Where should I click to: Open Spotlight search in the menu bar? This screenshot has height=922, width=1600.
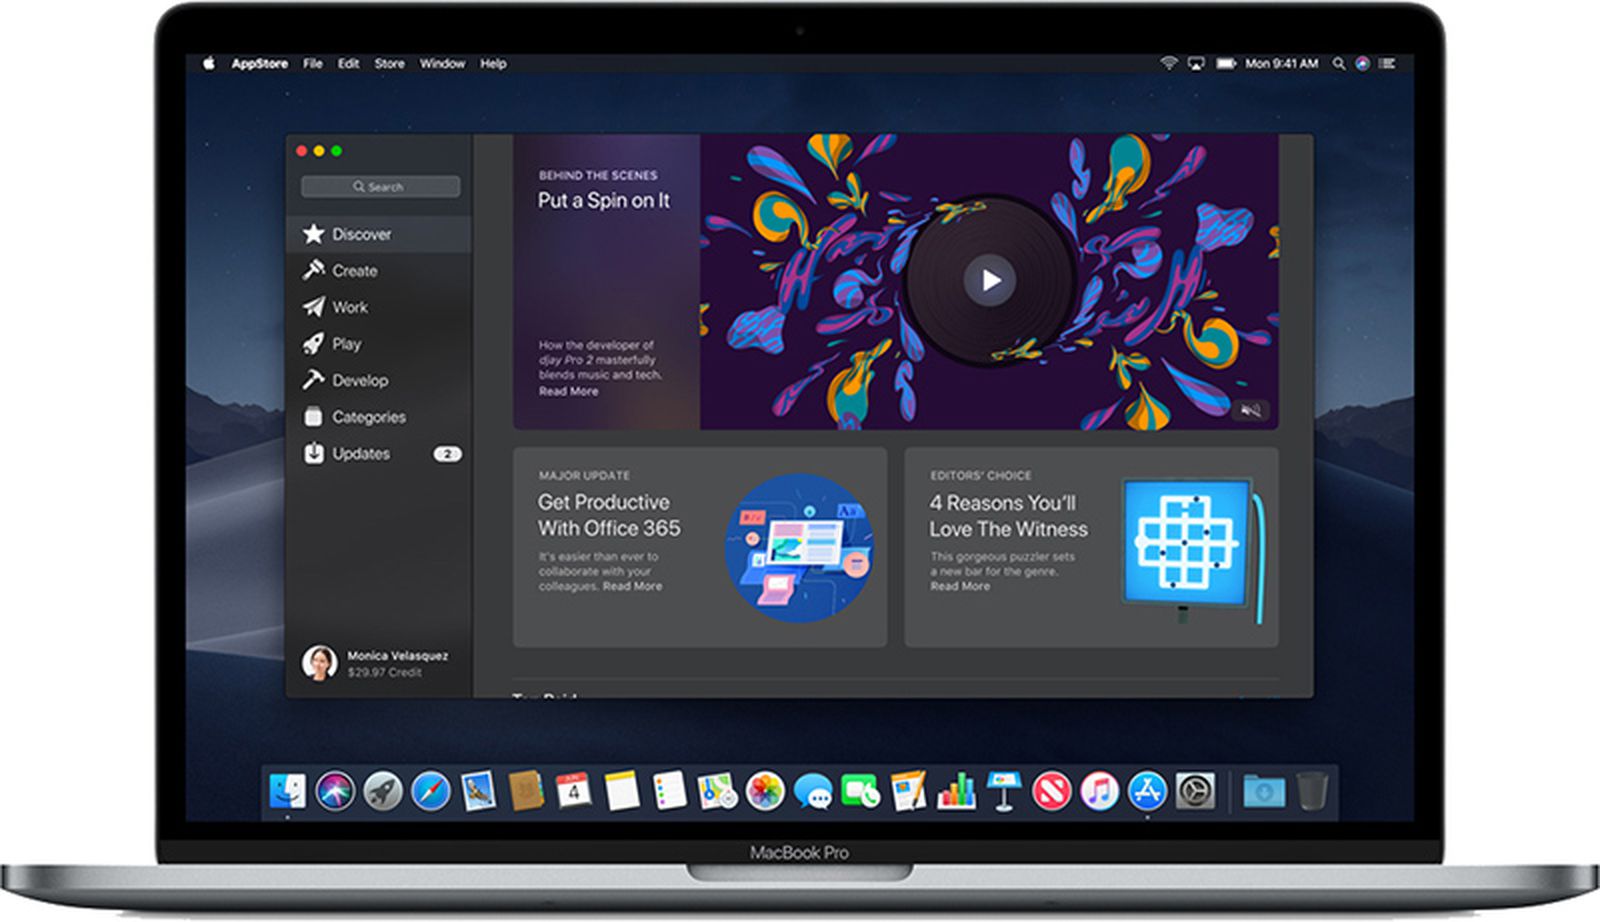(1340, 63)
